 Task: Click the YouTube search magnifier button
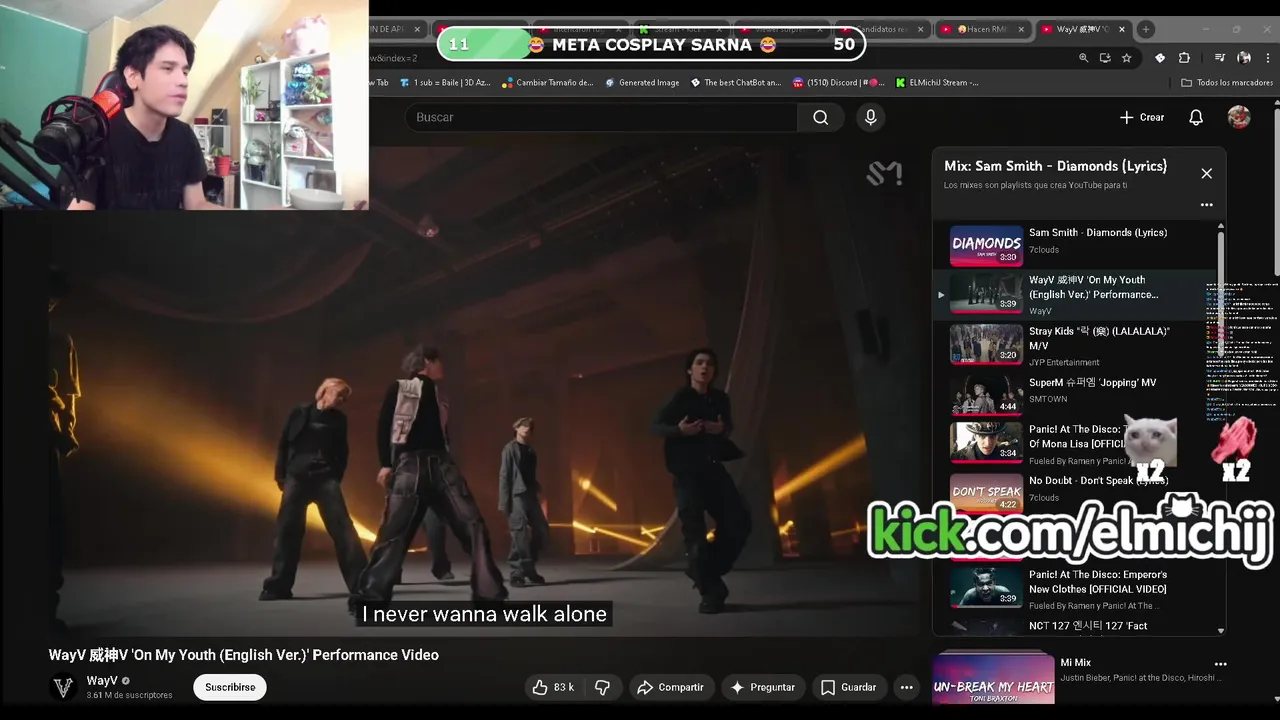pos(820,118)
